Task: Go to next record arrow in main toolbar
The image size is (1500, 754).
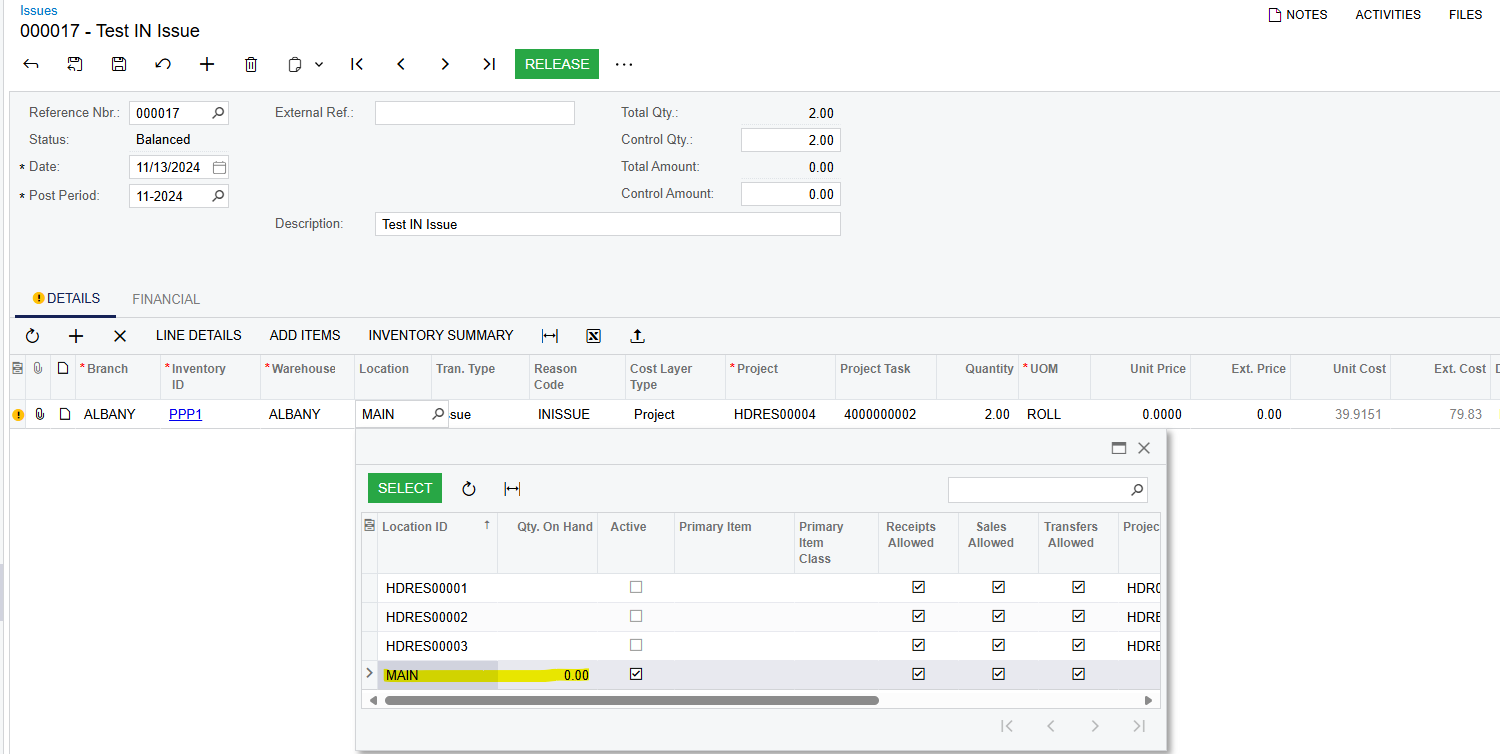Action: pos(445,64)
